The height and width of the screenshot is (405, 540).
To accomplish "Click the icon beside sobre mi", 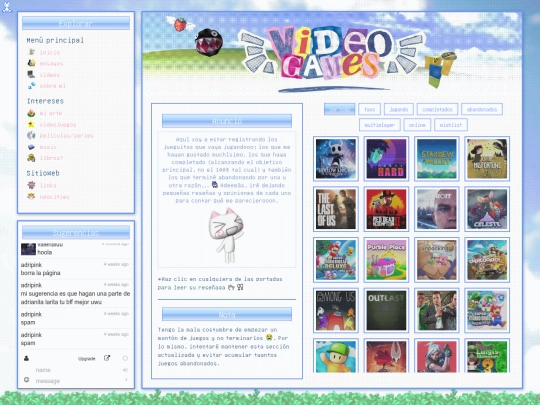I will pos(31,85).
